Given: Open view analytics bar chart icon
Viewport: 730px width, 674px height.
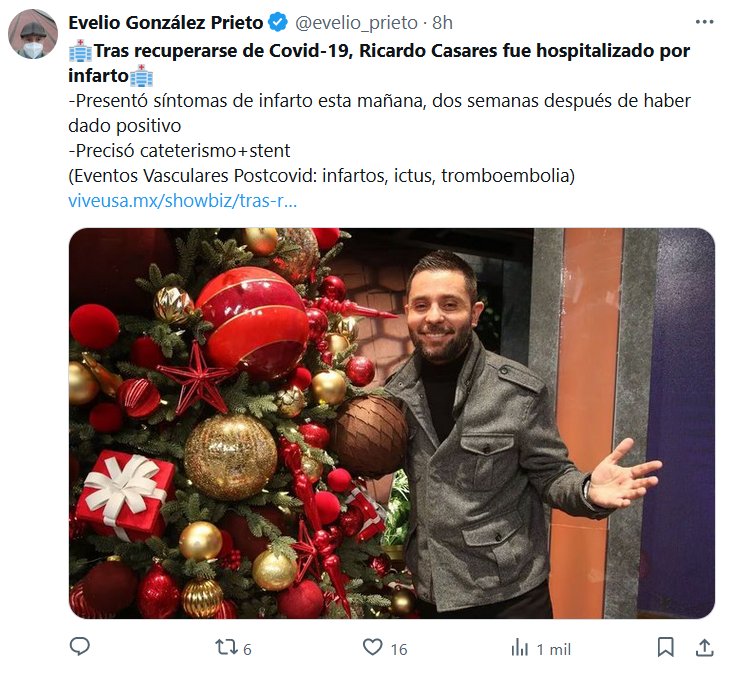Looking at the screenshot, I should (x=520, y=648).
